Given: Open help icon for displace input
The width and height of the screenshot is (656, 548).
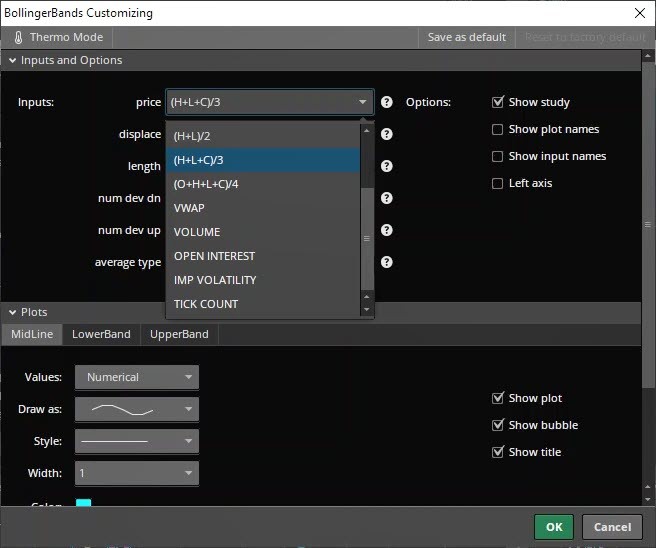Looking at the screenshot, I should point(387,134).
